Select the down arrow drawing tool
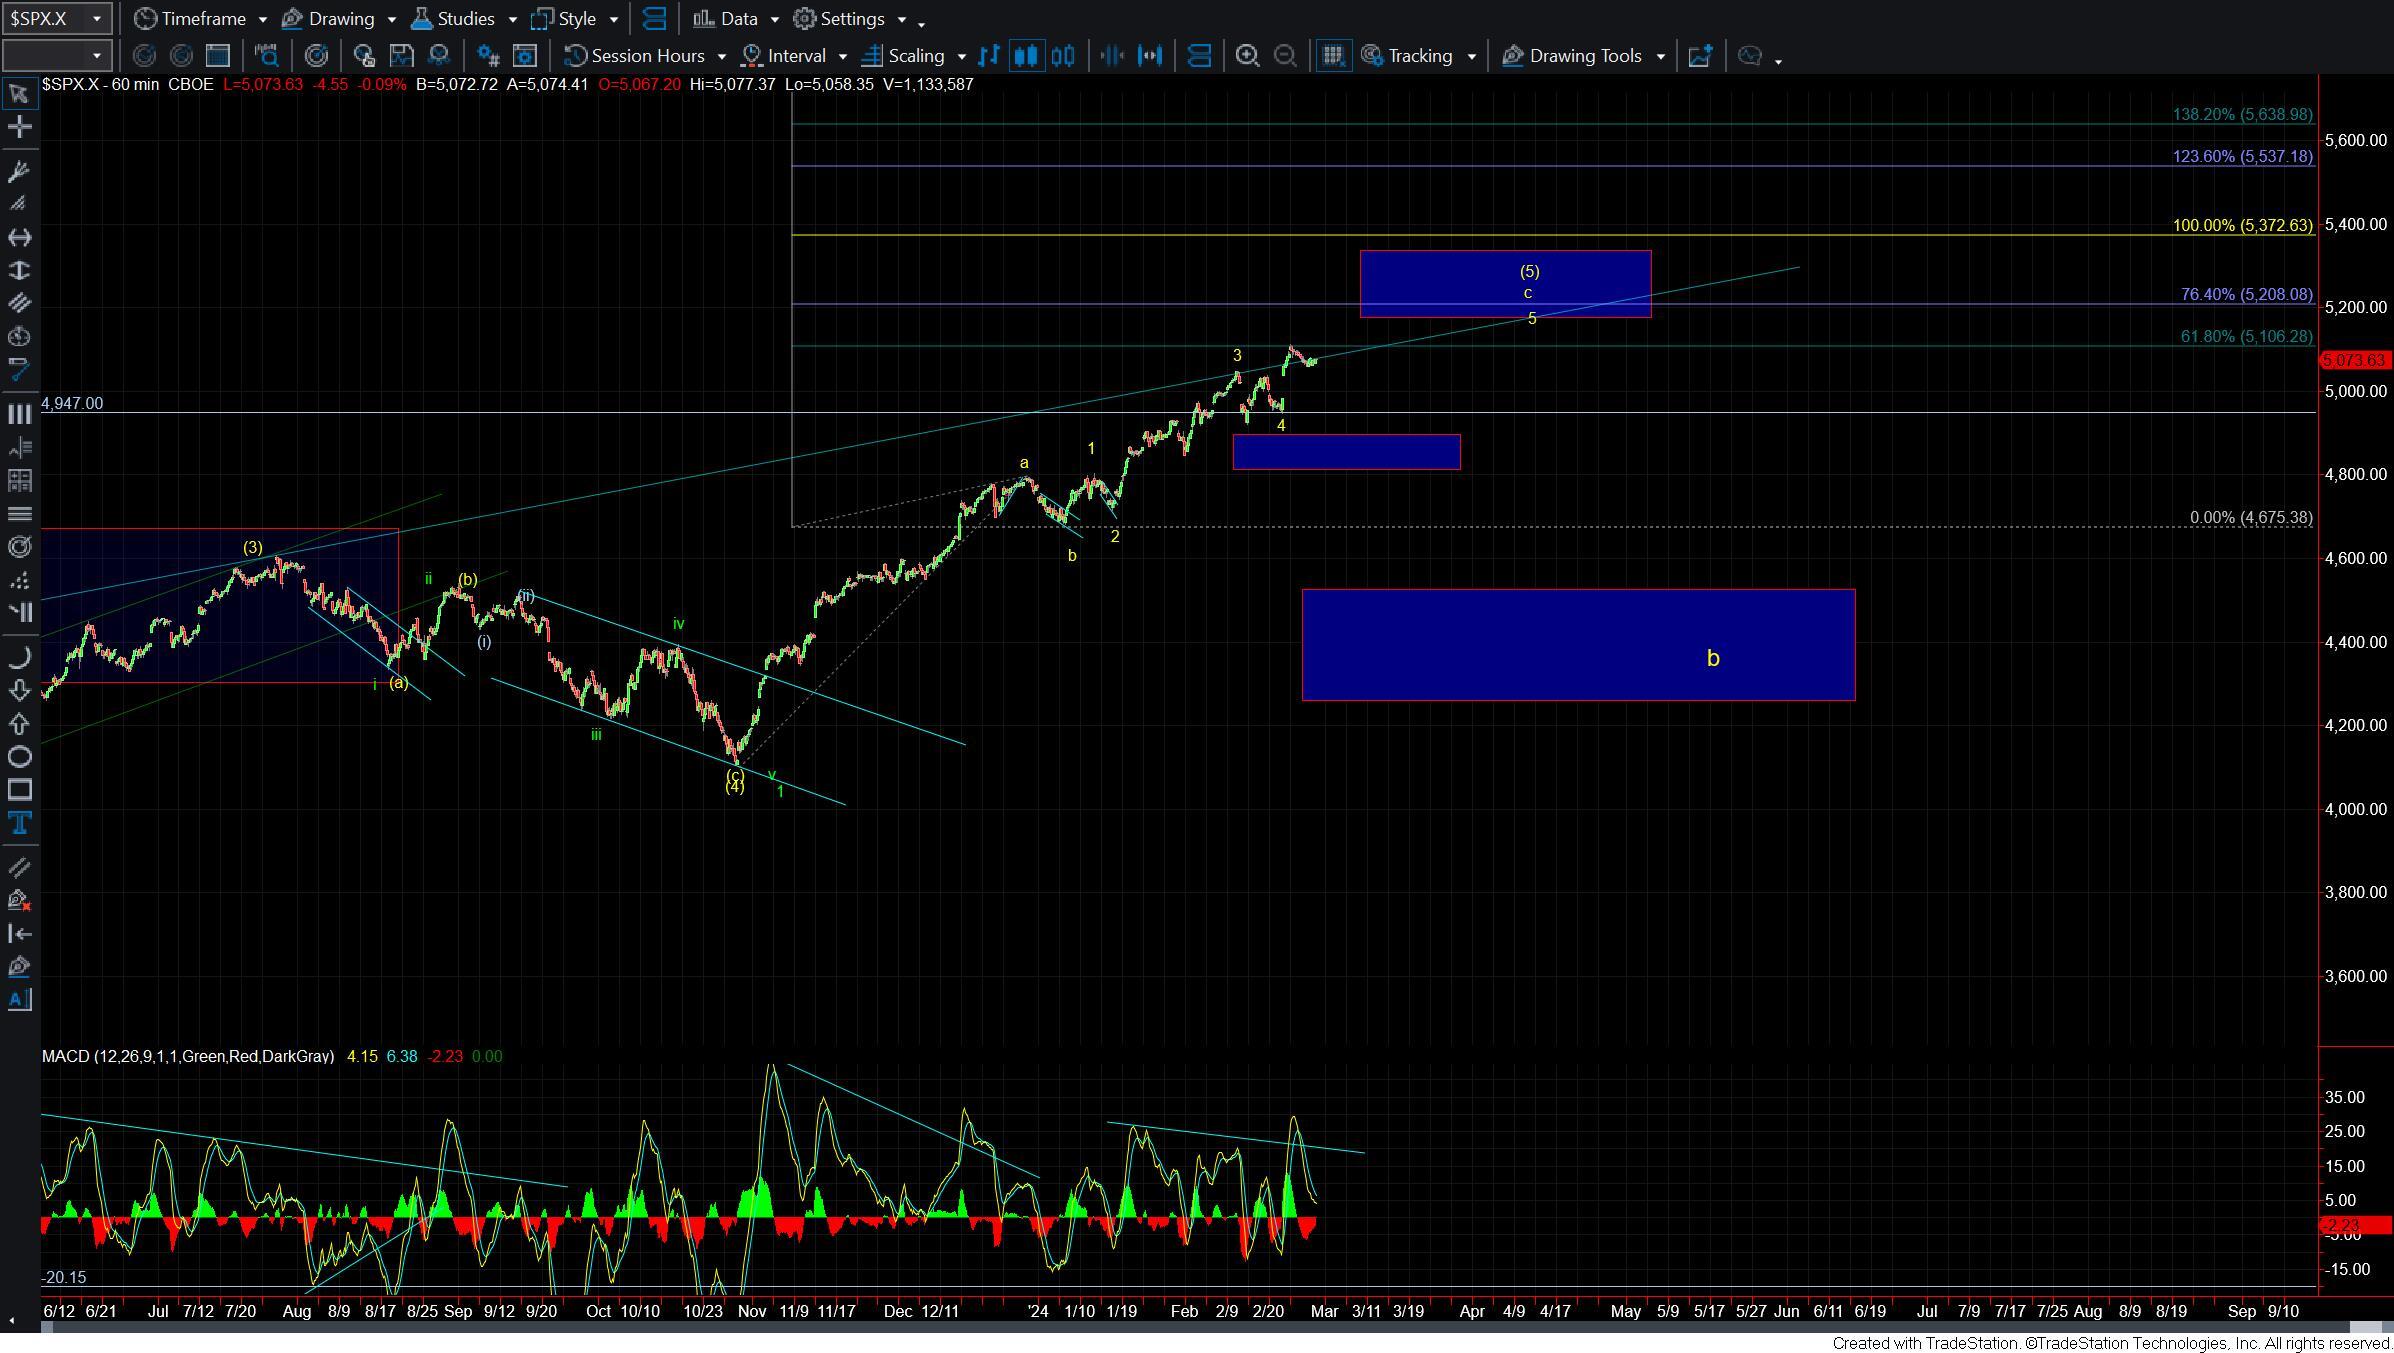 pyautogui.click(x=19, y=690)
